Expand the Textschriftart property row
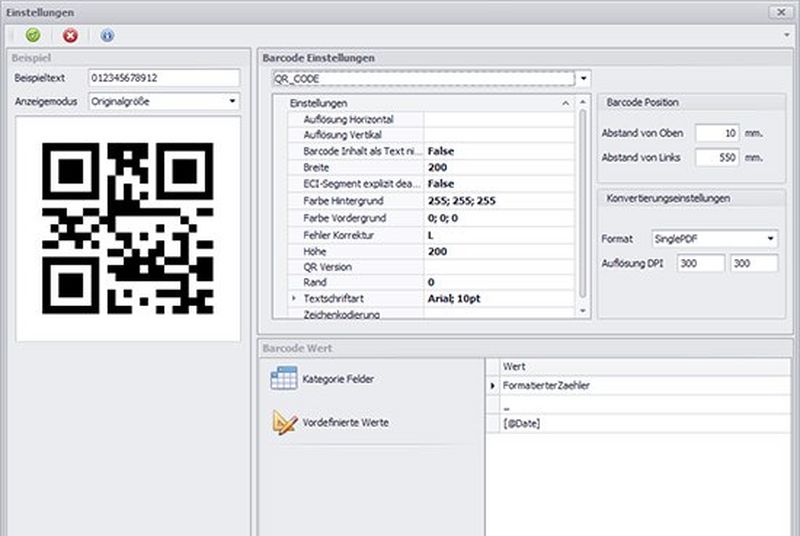 pyautogui.click(x=294, y=299)
